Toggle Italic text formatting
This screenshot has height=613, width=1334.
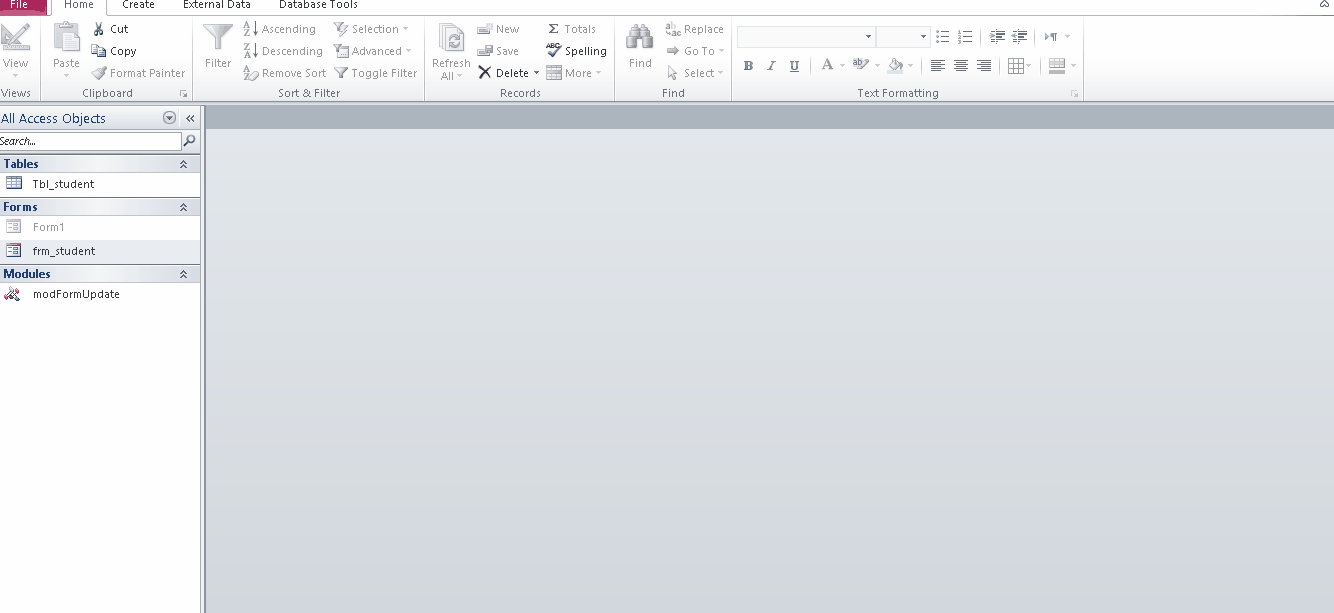pyautogui.click(x=771, y=66)
